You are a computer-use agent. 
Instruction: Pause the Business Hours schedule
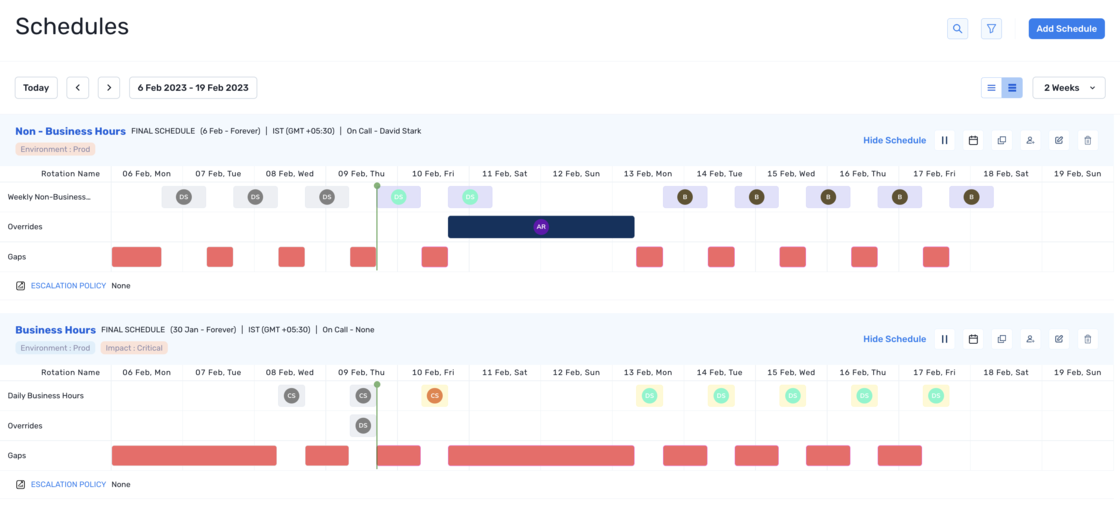[x=944, y=339]
